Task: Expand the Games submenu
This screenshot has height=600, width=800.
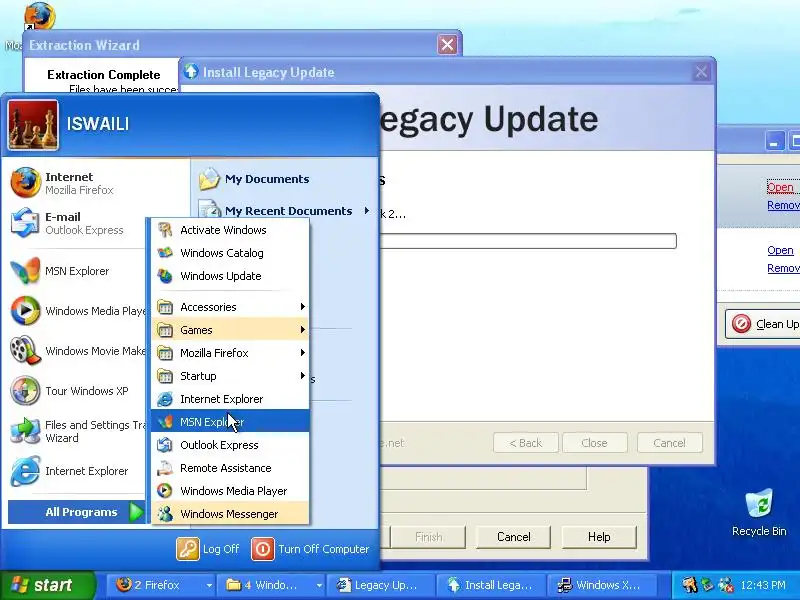Action: tap(230, 330)
